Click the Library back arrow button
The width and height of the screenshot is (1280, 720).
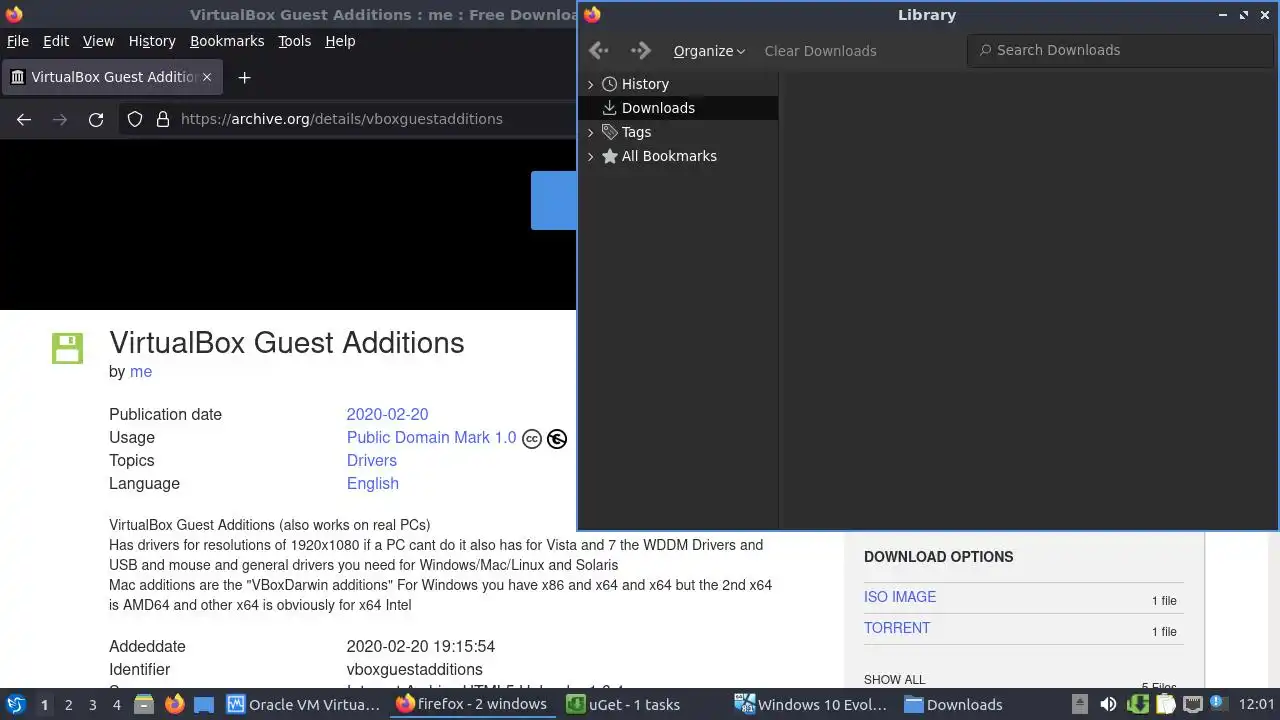coord(599,50)
